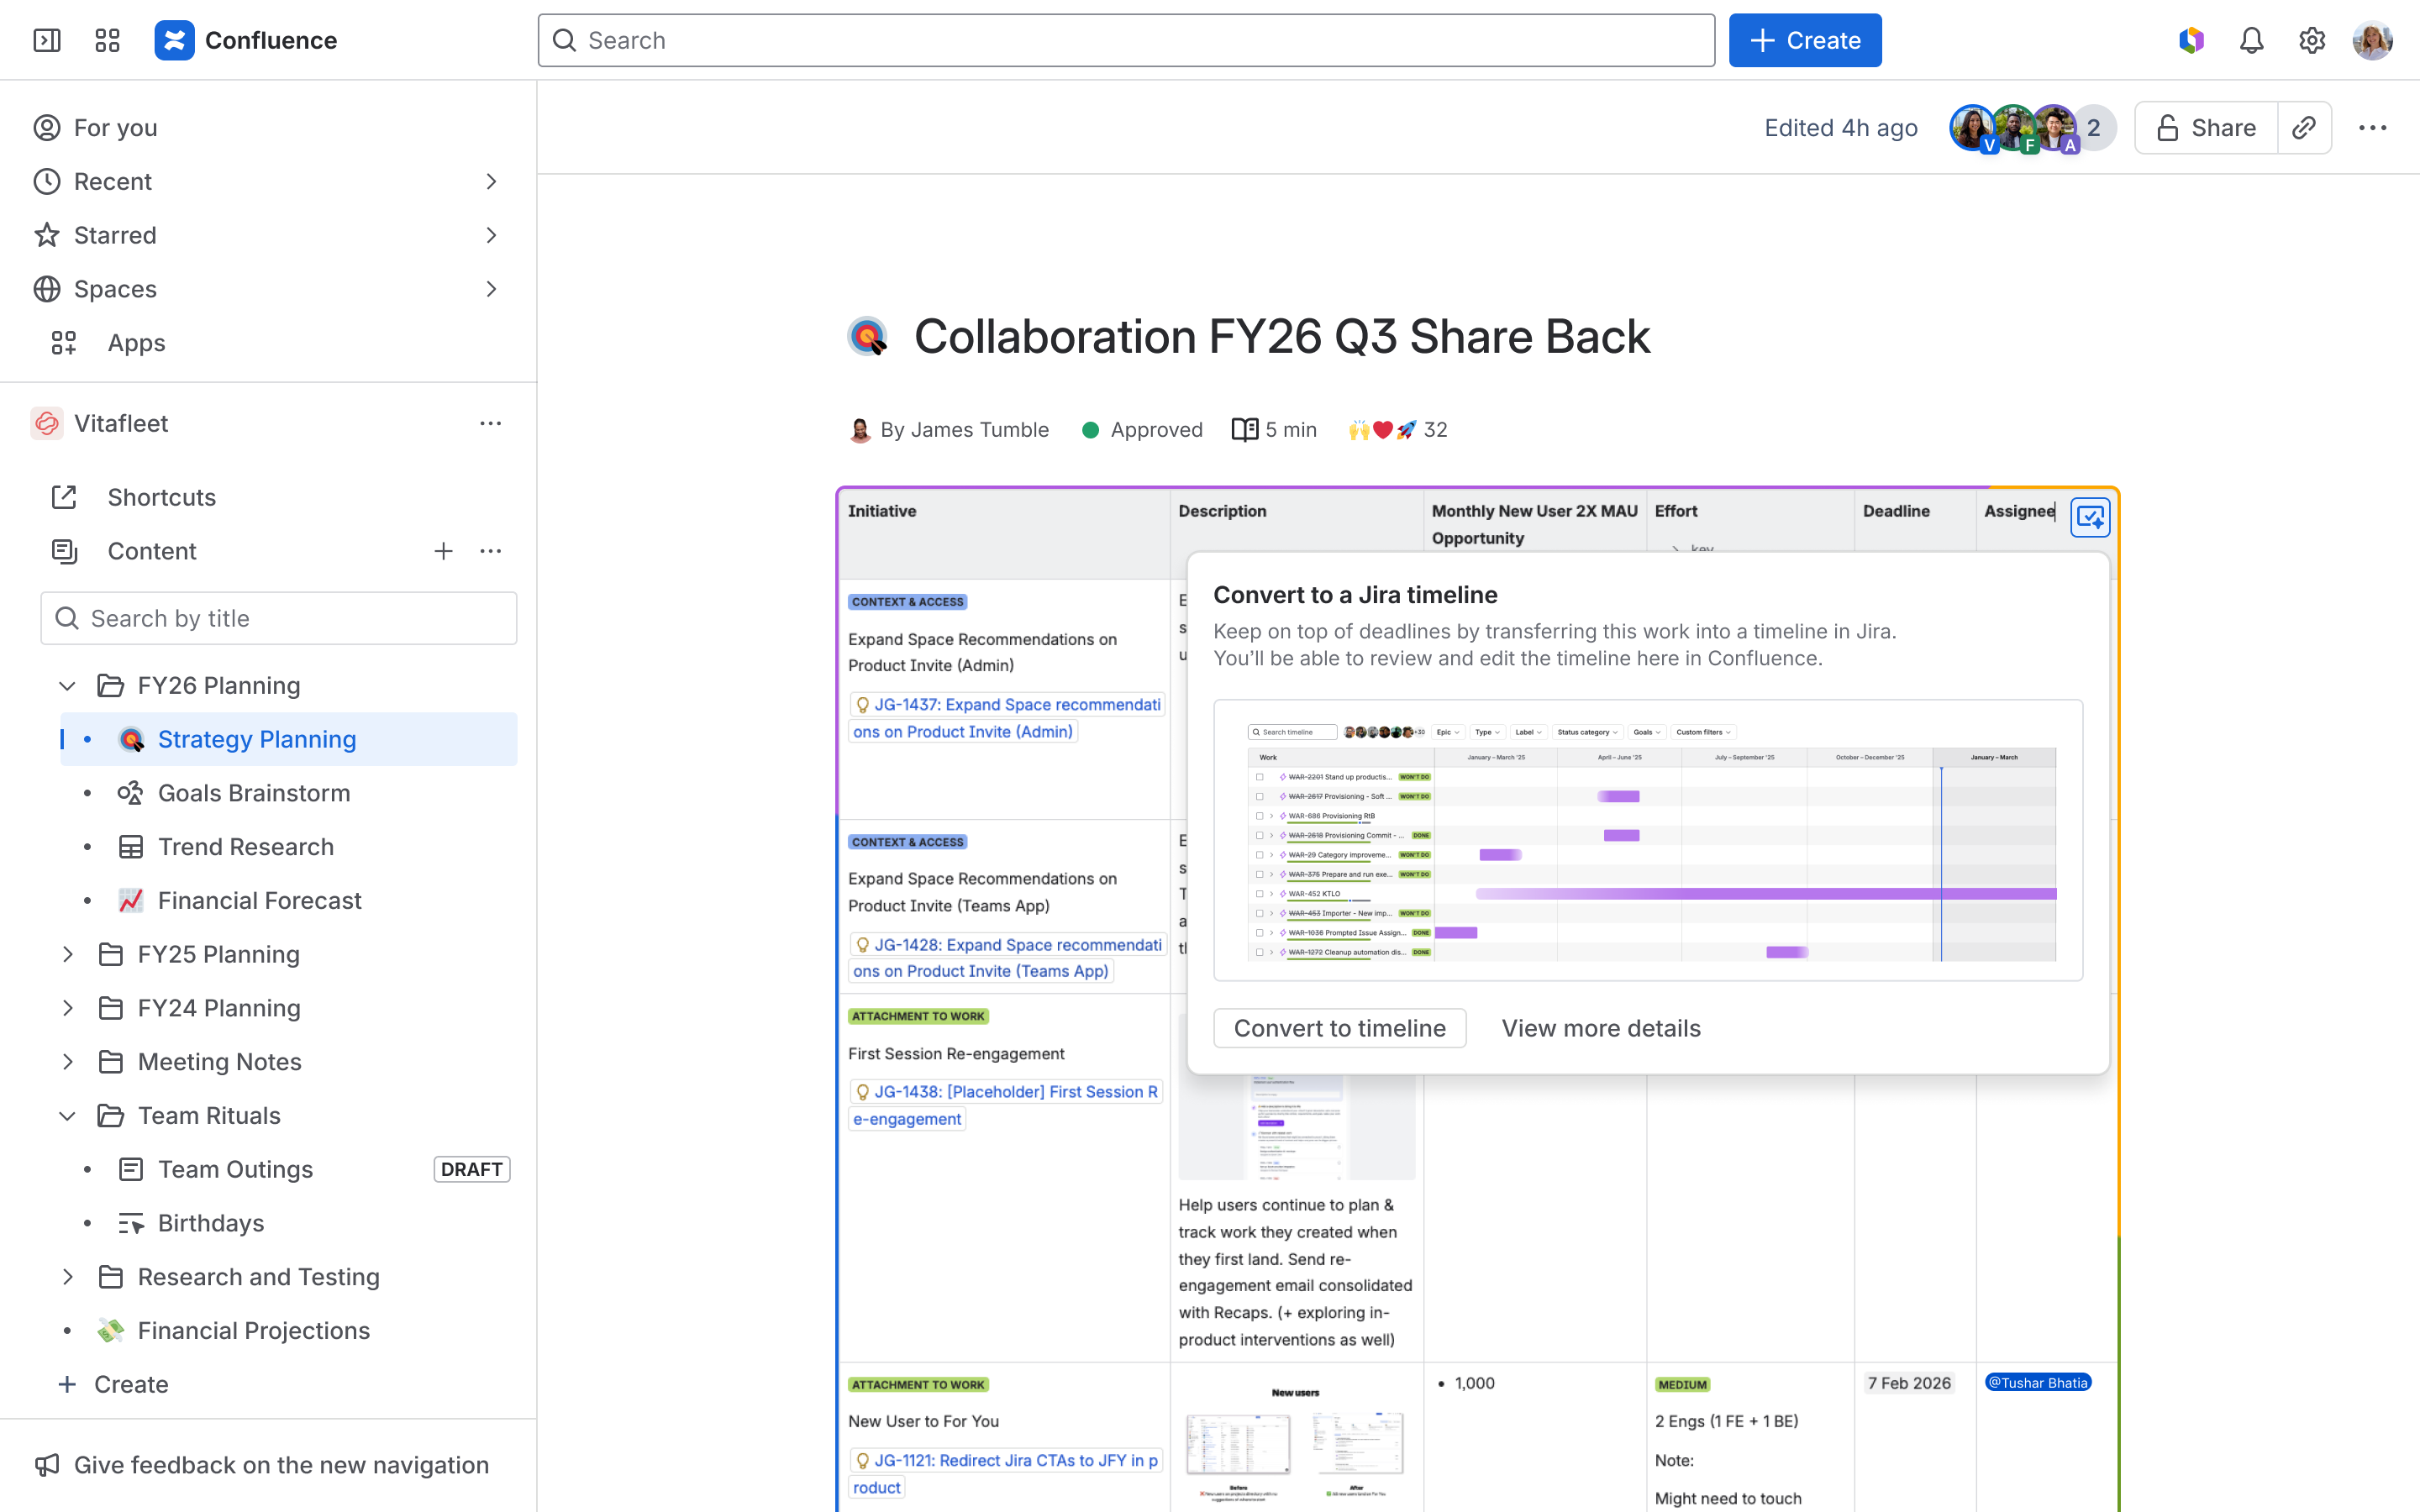Click the For you person icon
2420x1512 pixels.
tap(47, 128)
